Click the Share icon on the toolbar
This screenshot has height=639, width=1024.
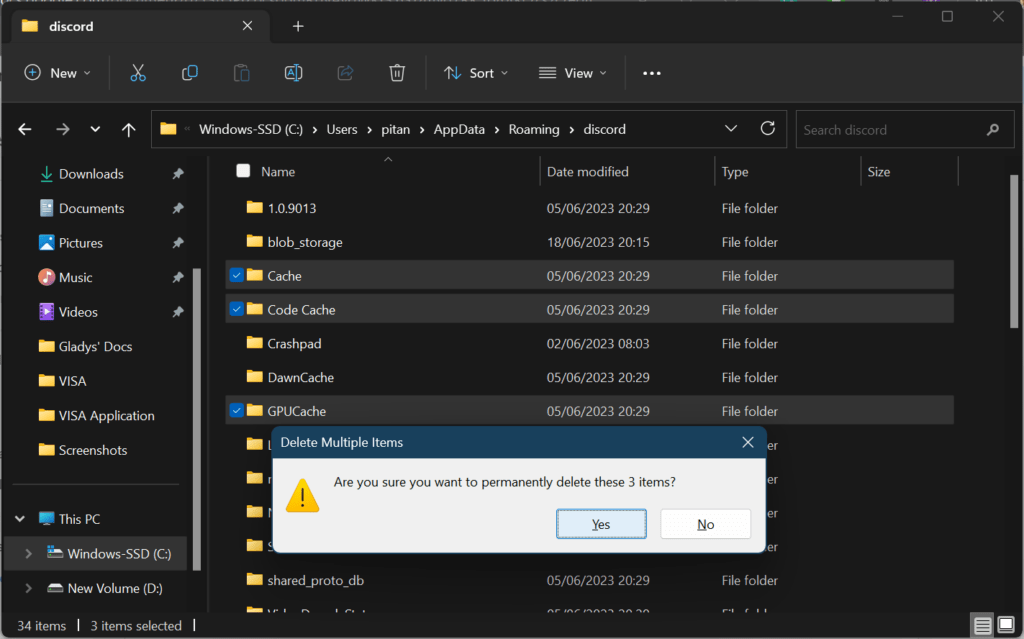click(345, 72)
